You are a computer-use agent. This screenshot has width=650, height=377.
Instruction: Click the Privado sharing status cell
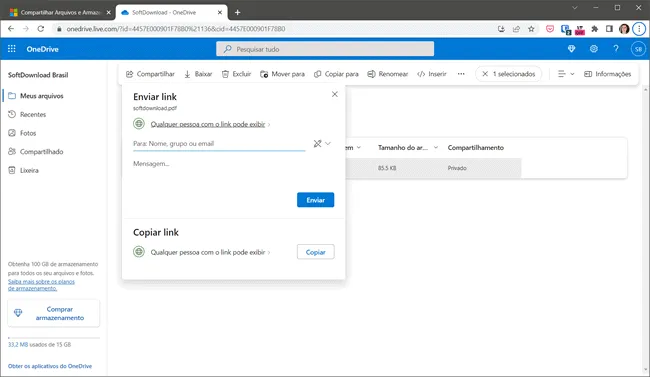coord(457,168)
